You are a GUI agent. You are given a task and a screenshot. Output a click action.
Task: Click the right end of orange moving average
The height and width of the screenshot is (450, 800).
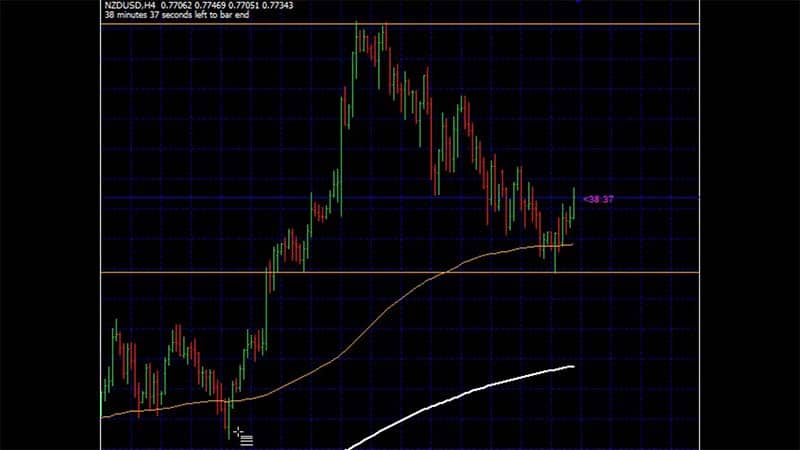click(571, 243)
